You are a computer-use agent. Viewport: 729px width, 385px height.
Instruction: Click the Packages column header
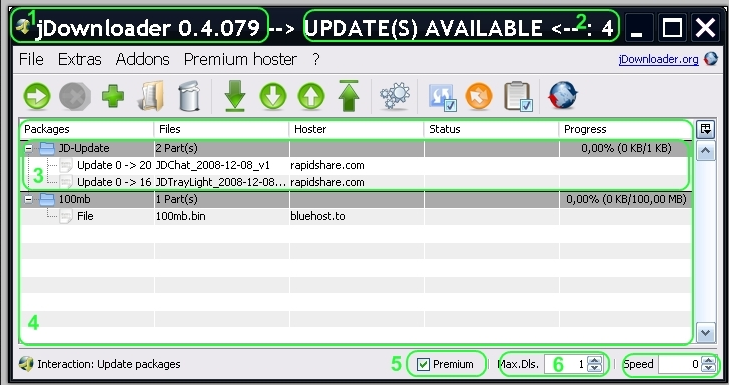coord(87,129)
